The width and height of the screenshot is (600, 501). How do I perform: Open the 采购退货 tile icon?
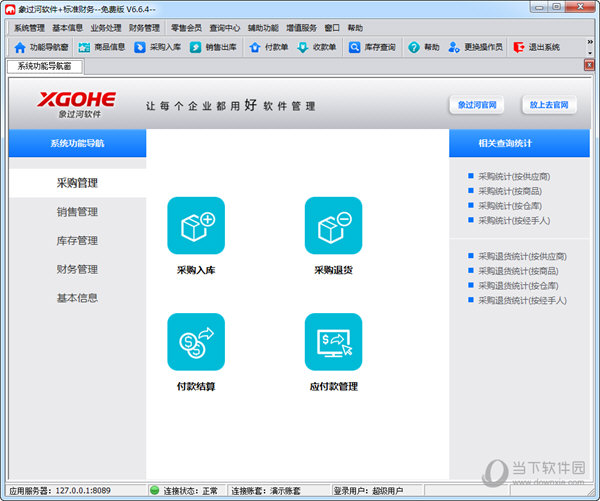pyautogui.click(x=333, y=226)
